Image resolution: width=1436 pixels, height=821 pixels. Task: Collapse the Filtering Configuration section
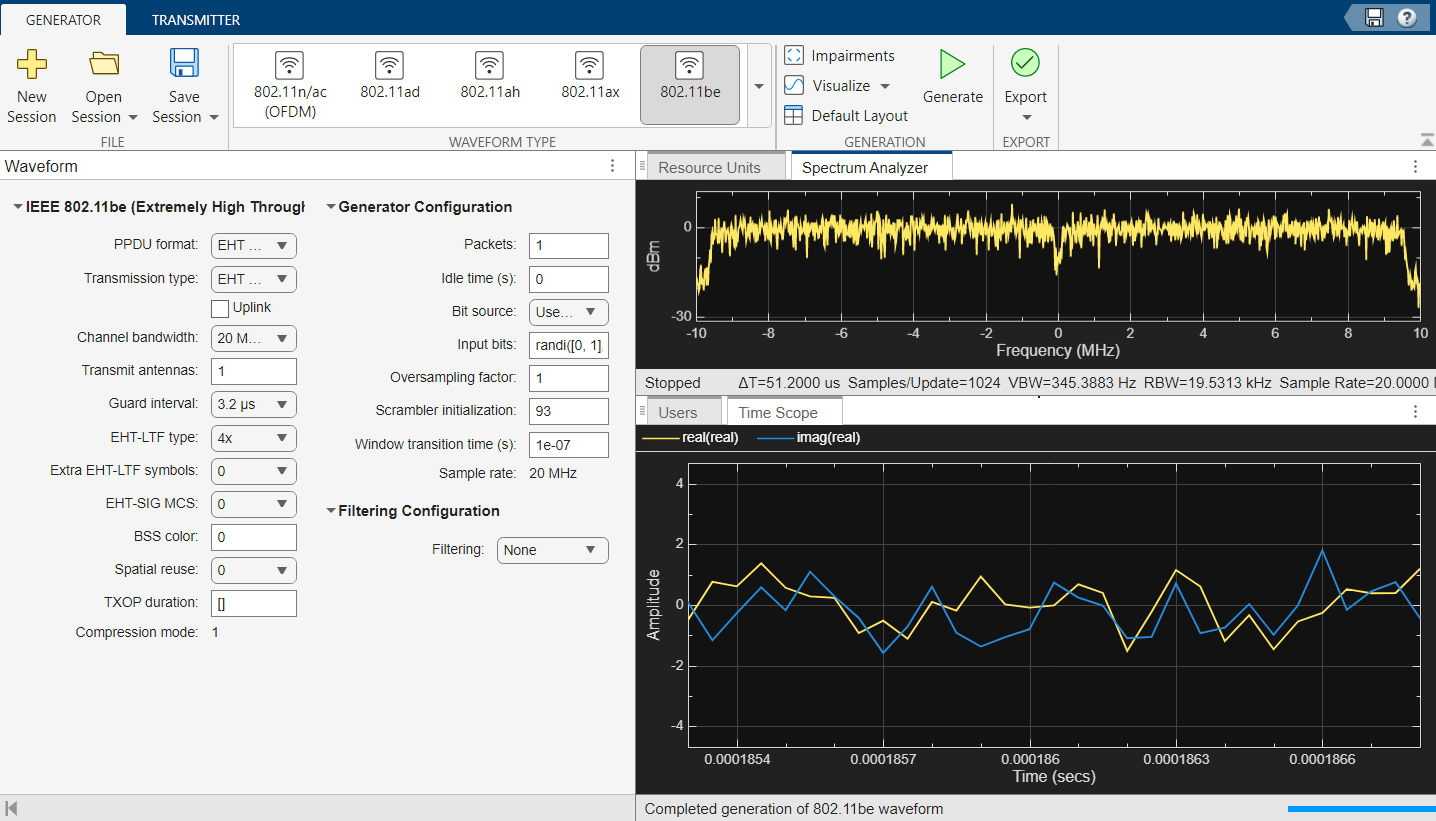pos(332,511)
